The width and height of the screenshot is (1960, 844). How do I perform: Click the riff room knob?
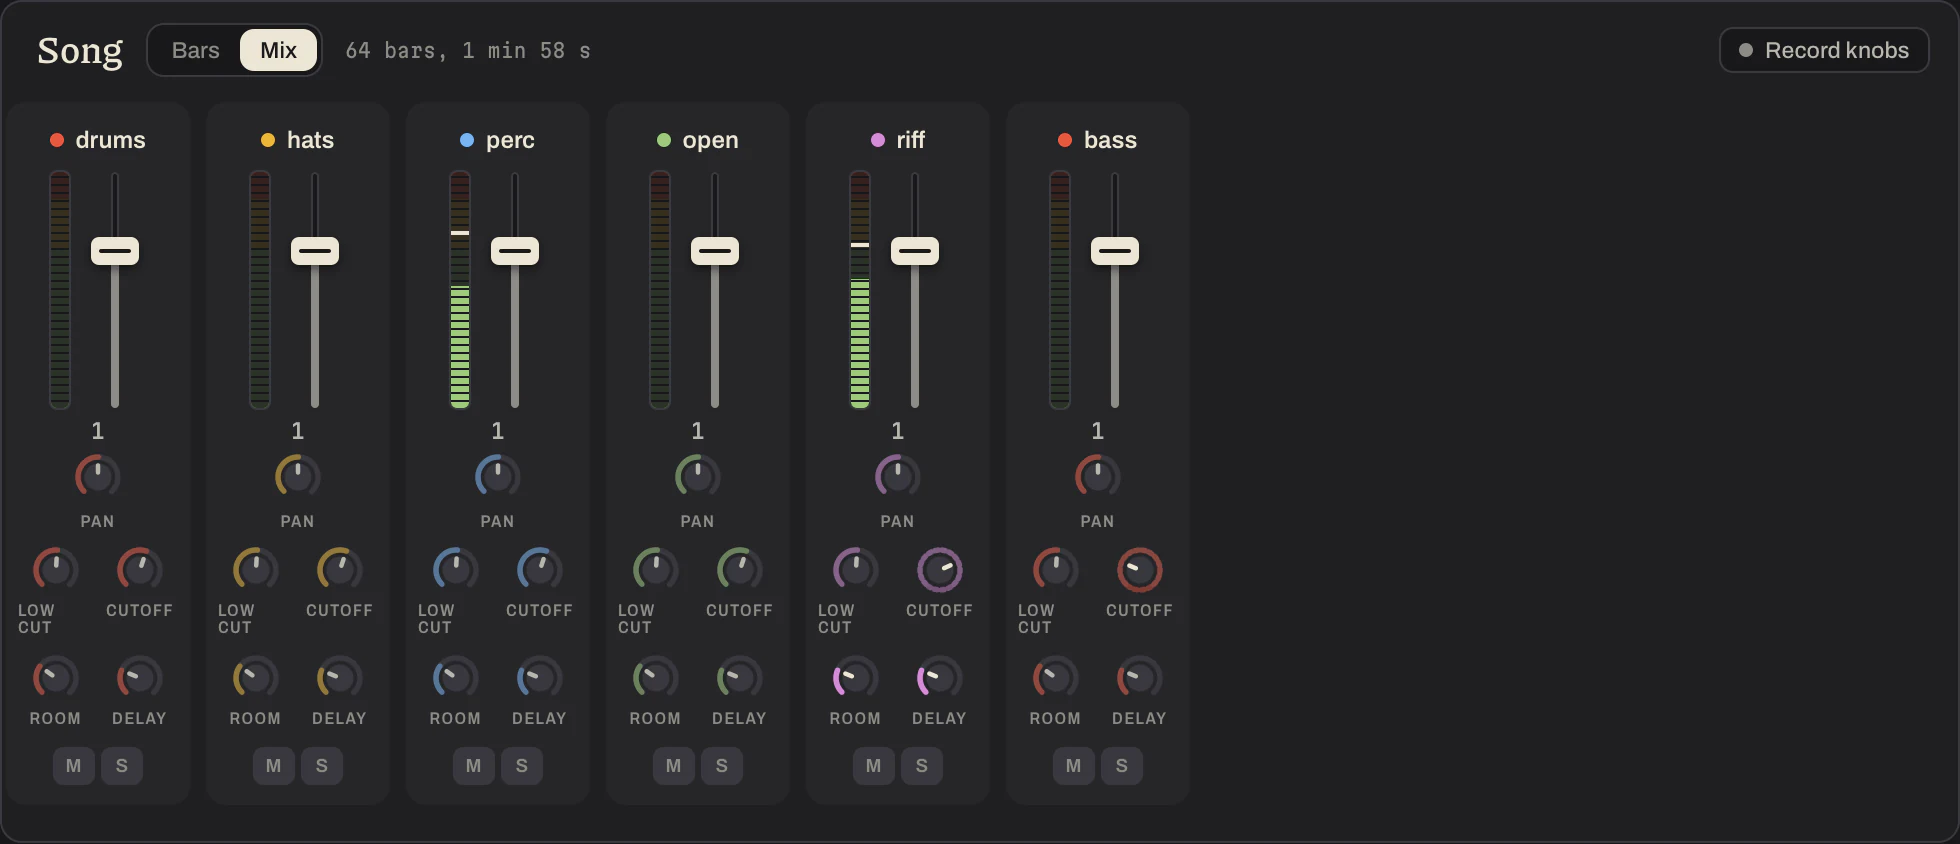(855, 678)
